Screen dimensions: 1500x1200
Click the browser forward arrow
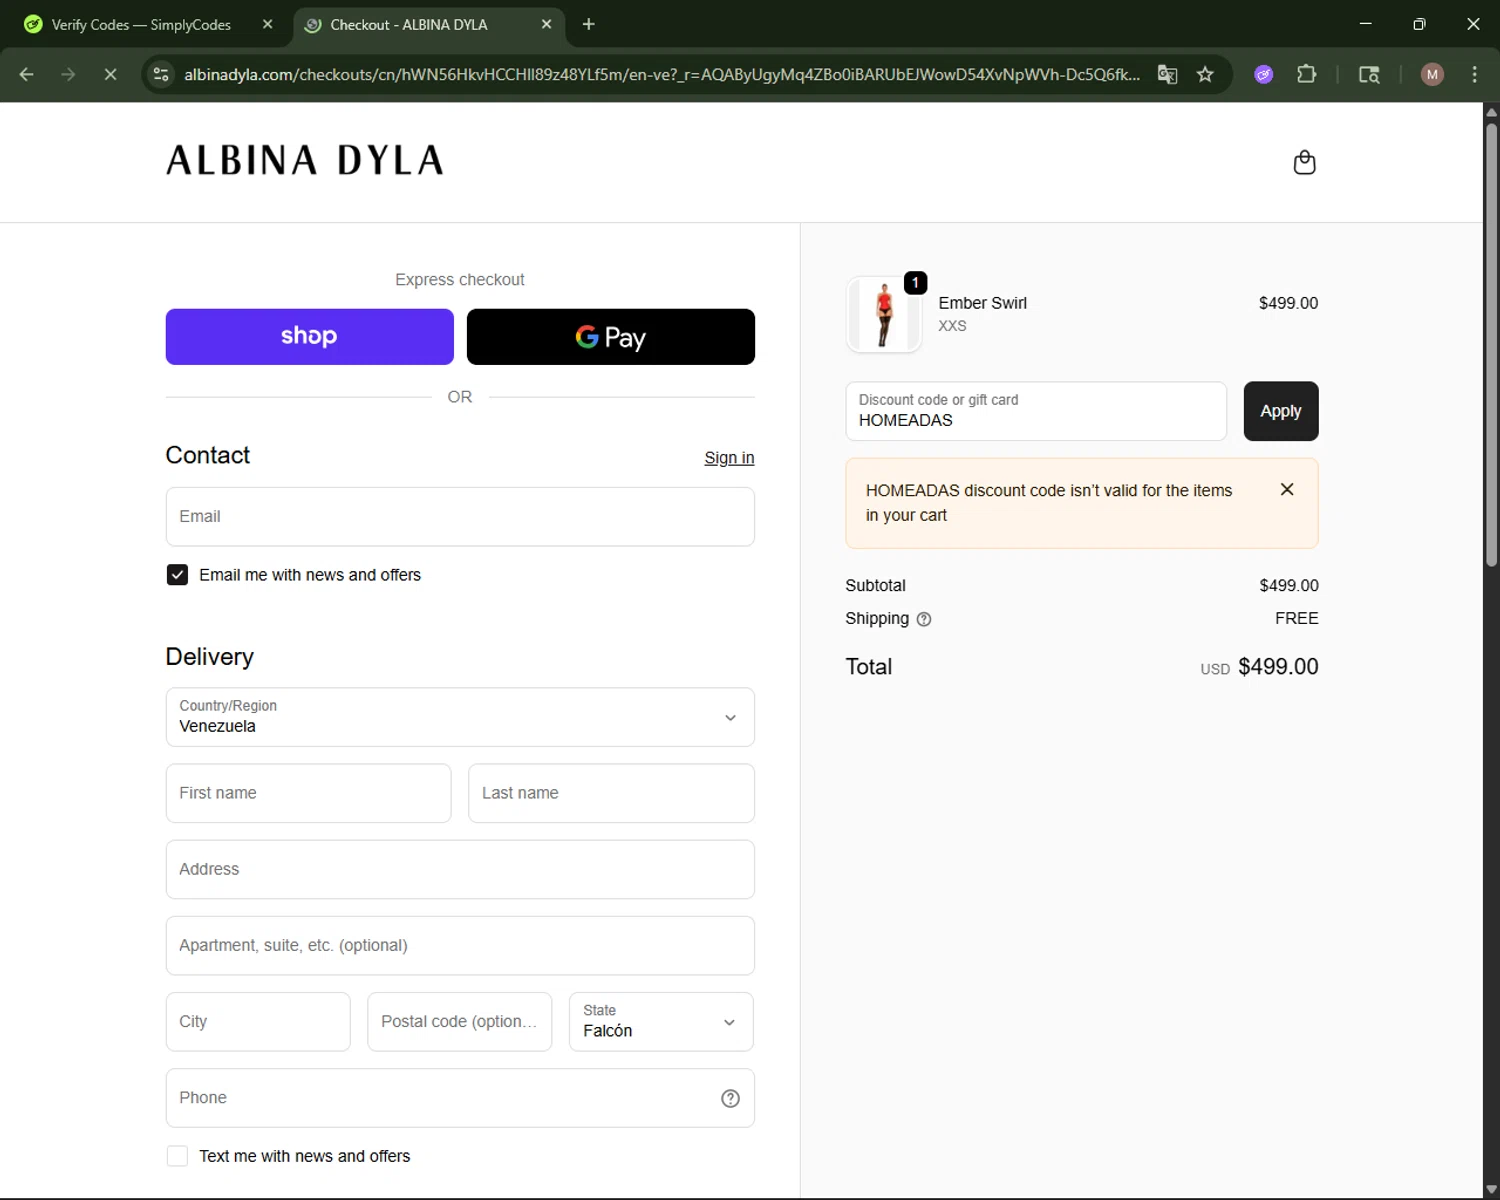[x=68, y=74]
